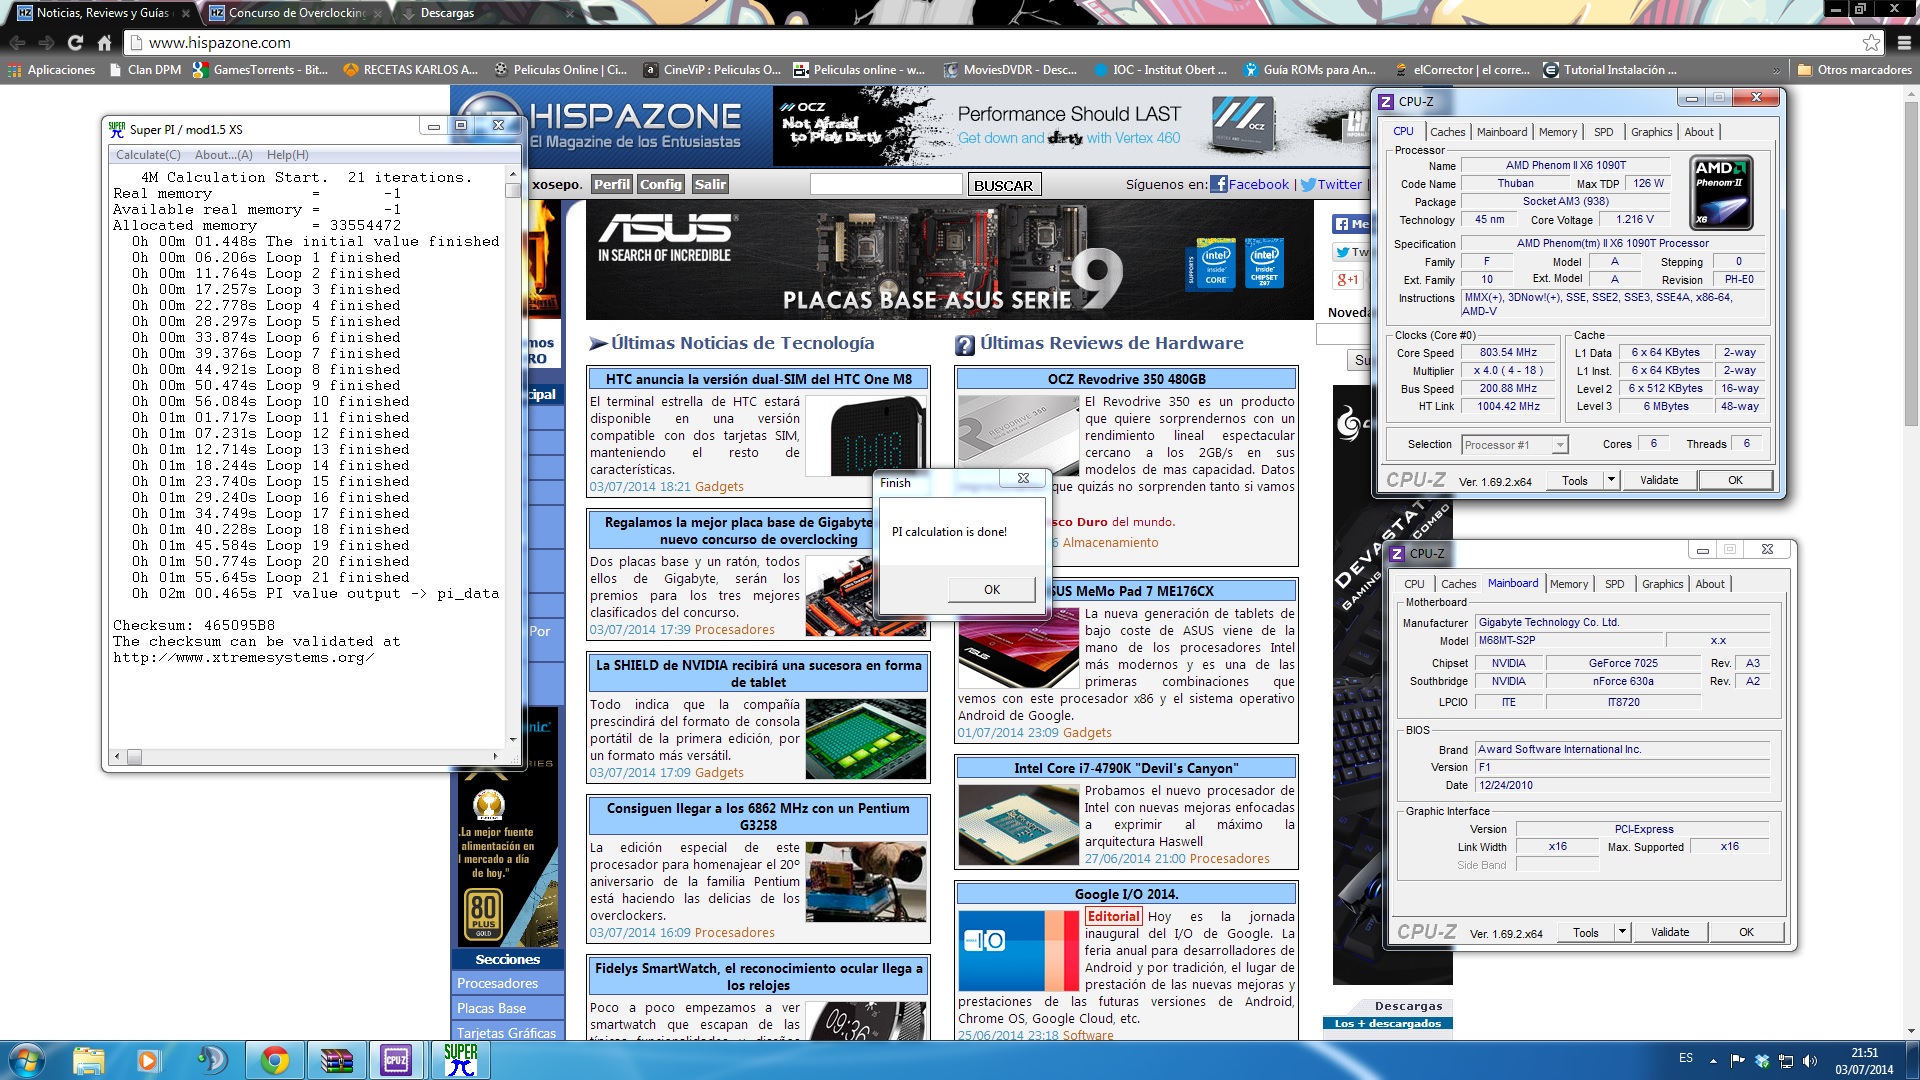Image resolution: width=1920 pixels, height=1080 pixels.
Task: Open the Calculate(C) menu in Super PI
Action: coord(148,155)
